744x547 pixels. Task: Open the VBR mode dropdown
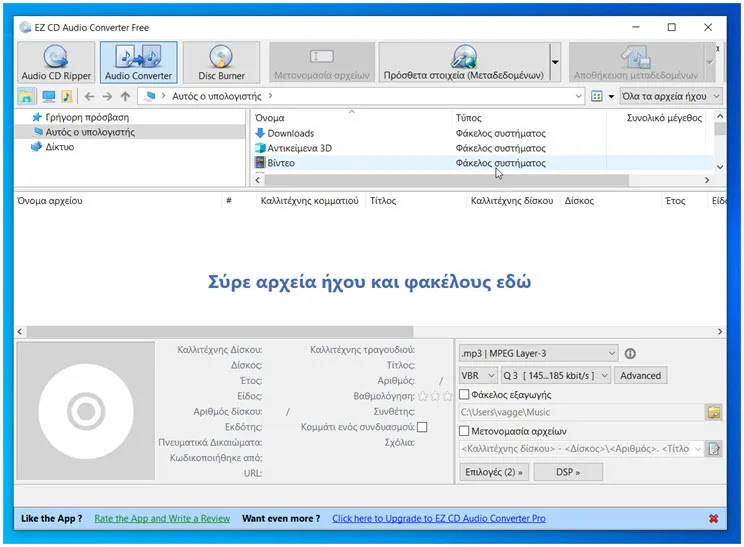pos(478,376)
